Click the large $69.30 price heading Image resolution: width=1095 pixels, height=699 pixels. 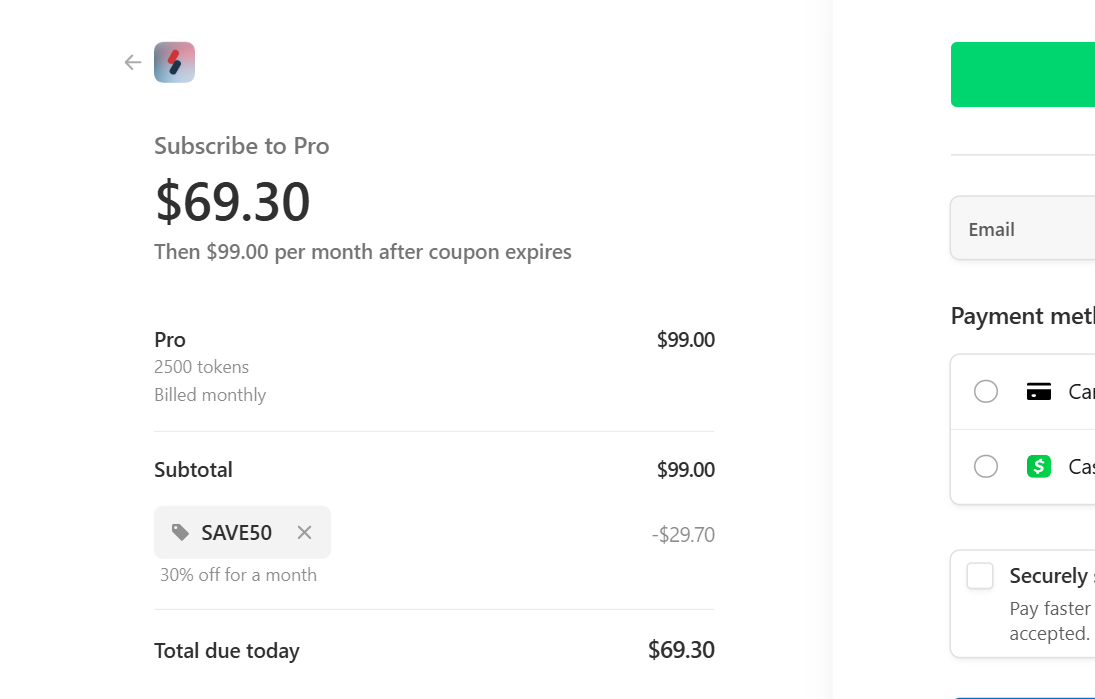tap(232, 201)
